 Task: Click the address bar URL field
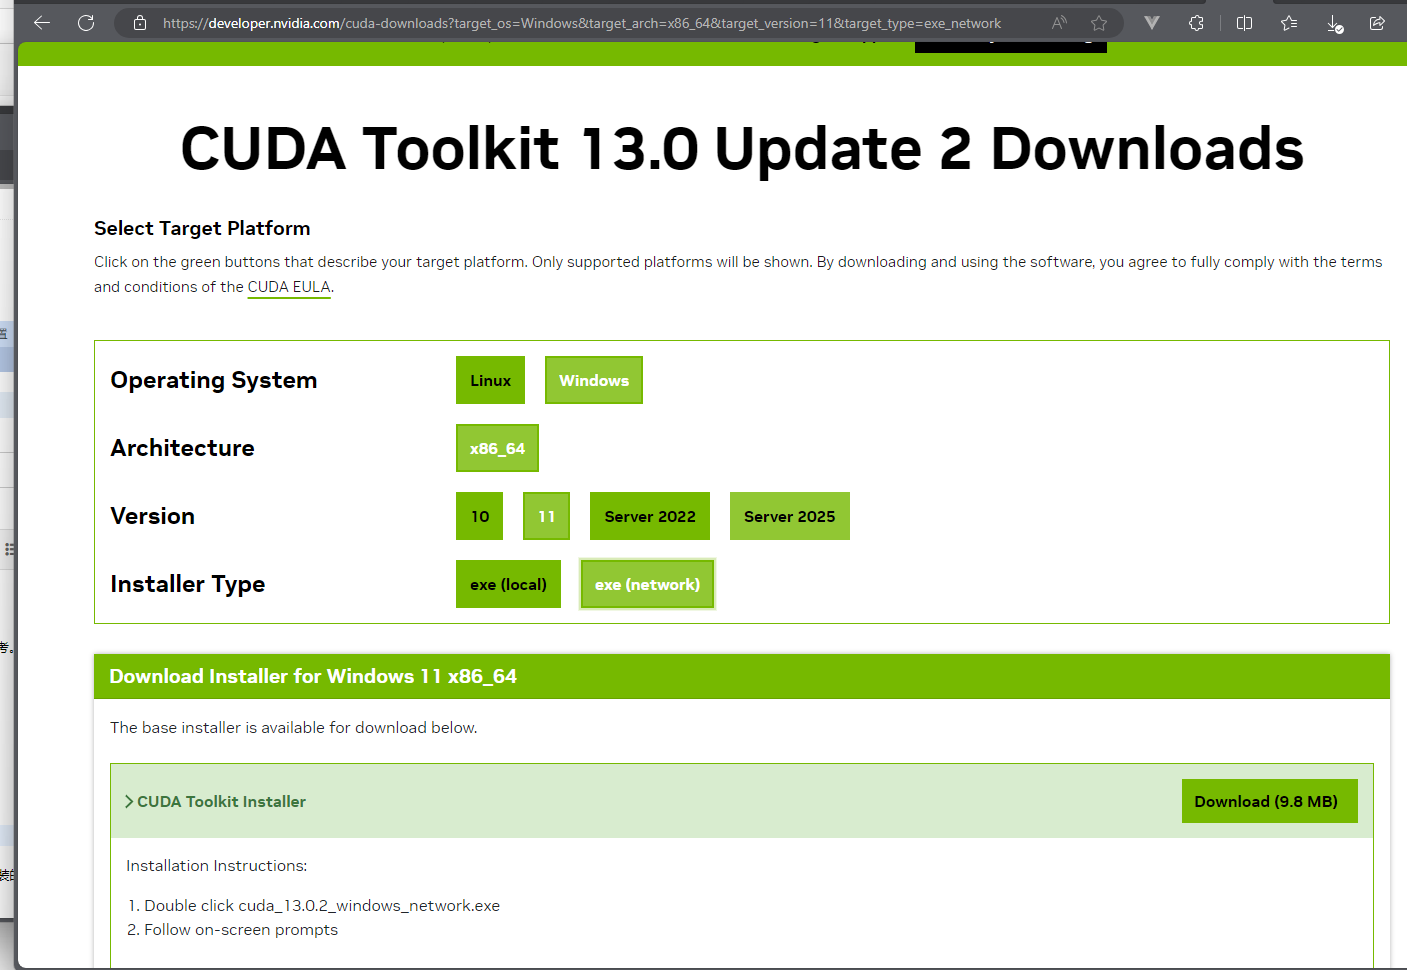(x=582, y=23)
